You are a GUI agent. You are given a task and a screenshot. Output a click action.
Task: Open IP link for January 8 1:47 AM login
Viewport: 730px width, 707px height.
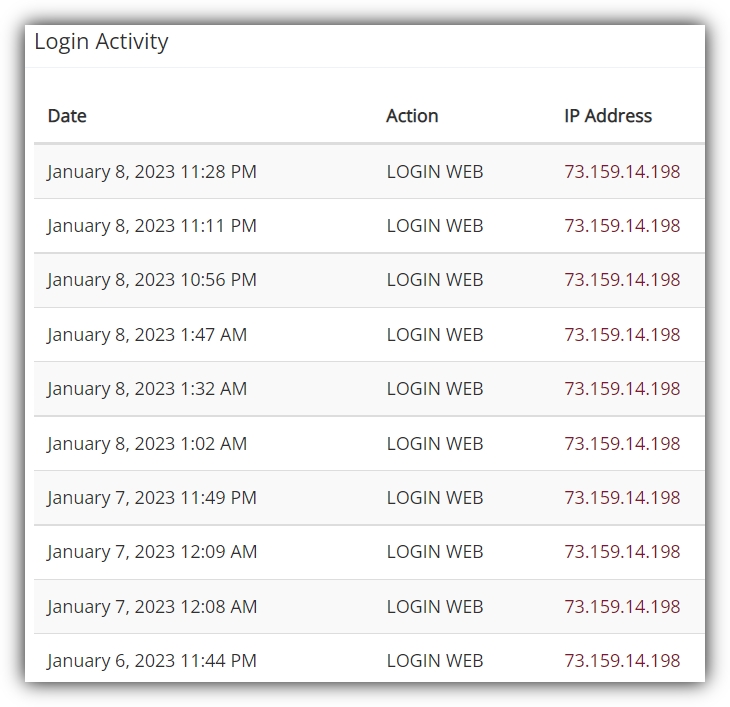pyautogui.click(x=622, y=335)
